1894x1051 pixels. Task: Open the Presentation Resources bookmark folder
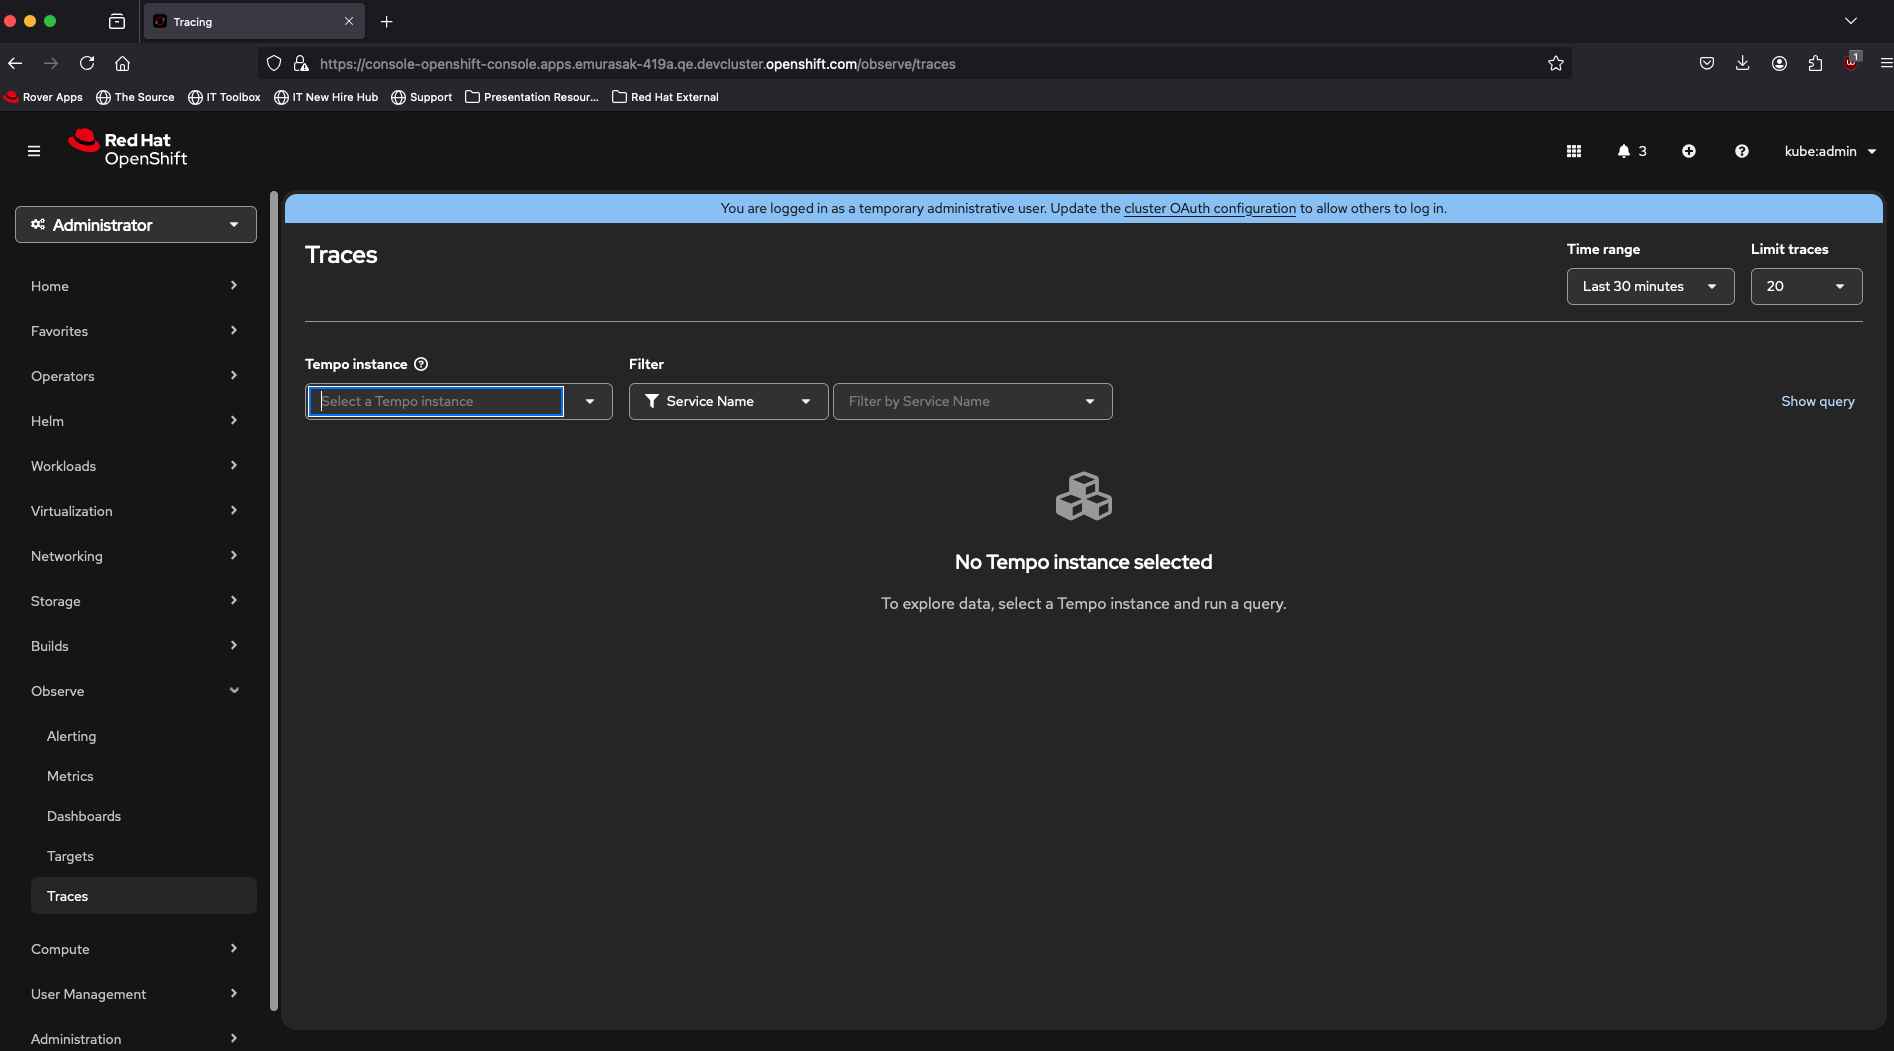pyautogui.click(x=532, y=97)
